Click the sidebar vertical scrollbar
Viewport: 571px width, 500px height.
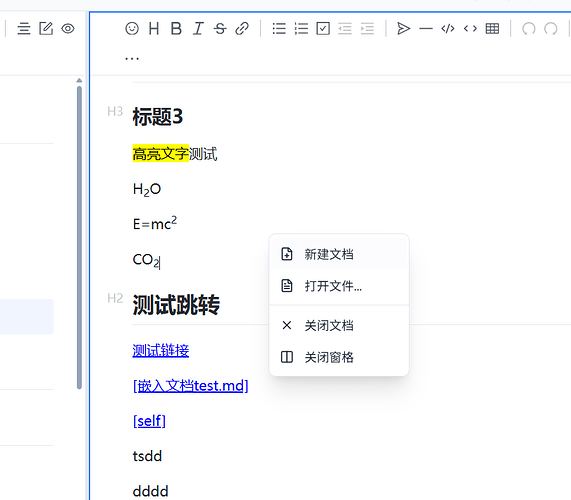click(x=79, y=238)
